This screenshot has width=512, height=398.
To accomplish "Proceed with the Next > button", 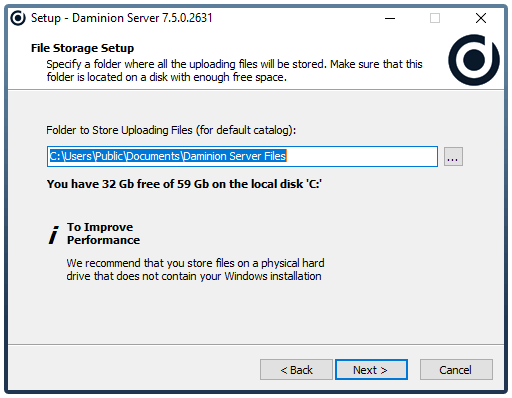I will [x=371, y=369].
